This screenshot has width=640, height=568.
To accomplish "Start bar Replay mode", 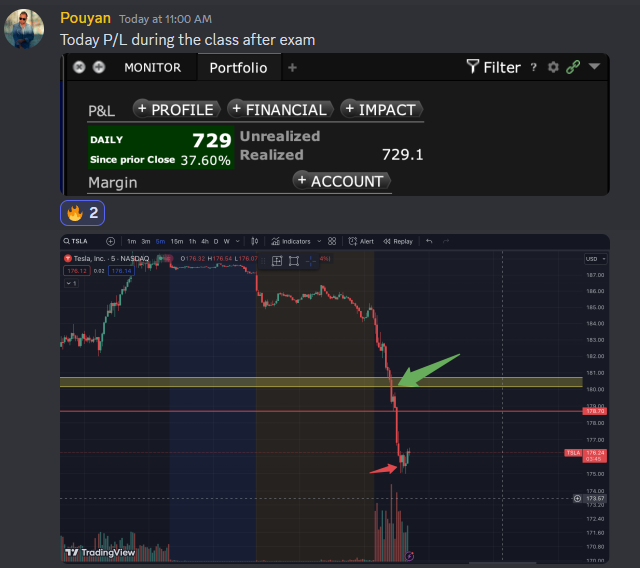I will (x=398, y=242).
